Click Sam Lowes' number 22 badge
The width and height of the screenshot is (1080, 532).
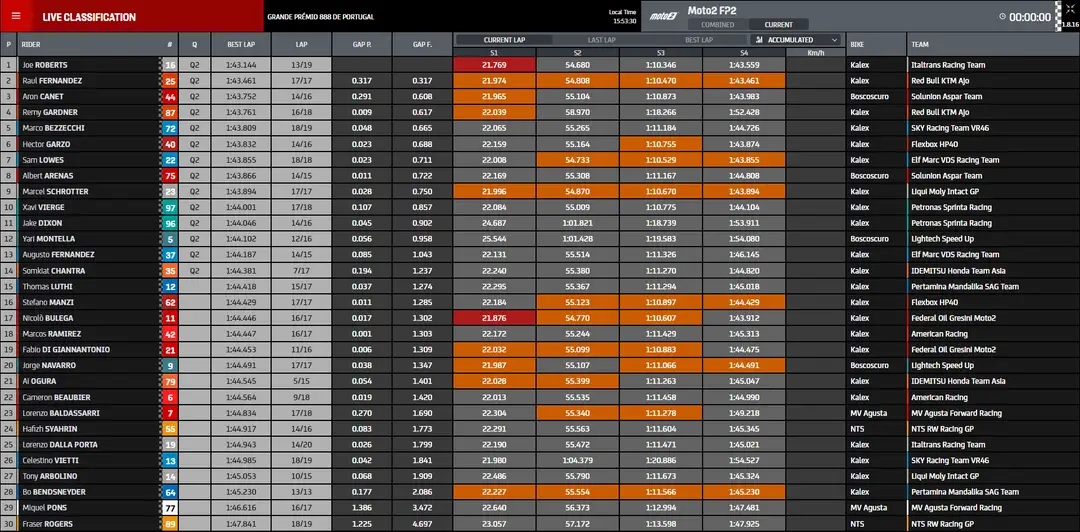pos(169,160)
